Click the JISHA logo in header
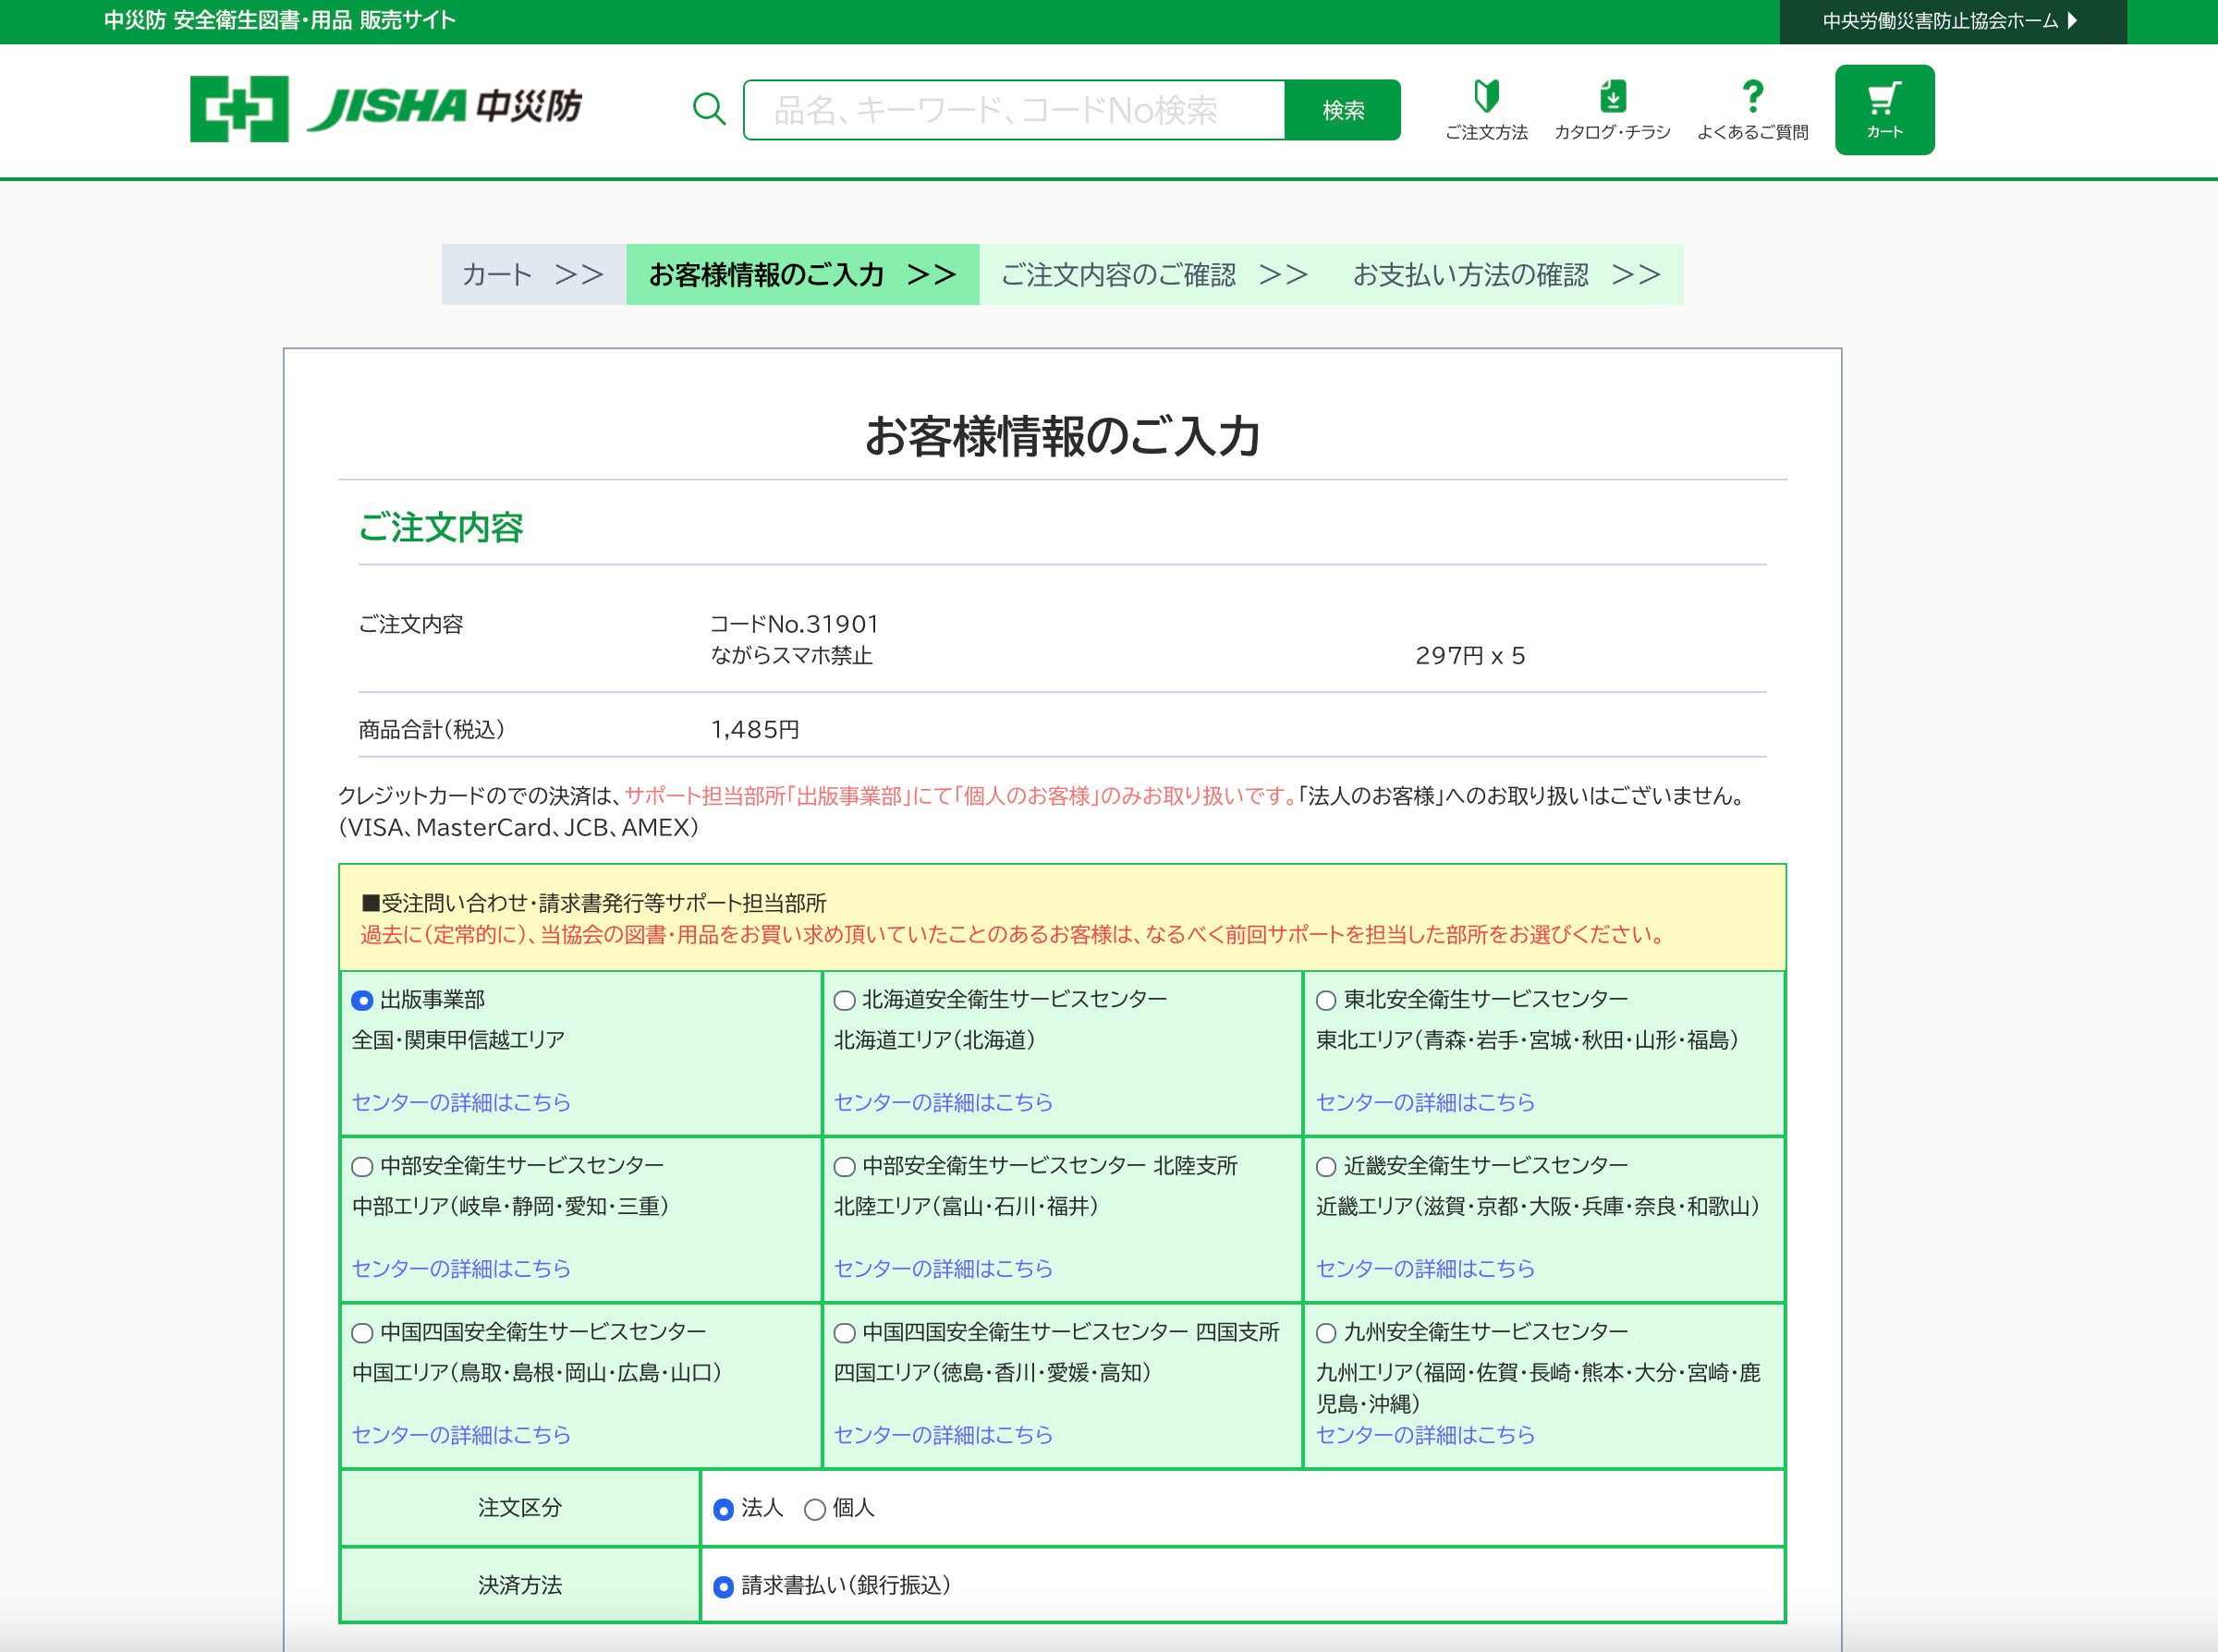The height and width of the screenshot is (1652, 2218). pyautogui.click(x=385, y=108)
